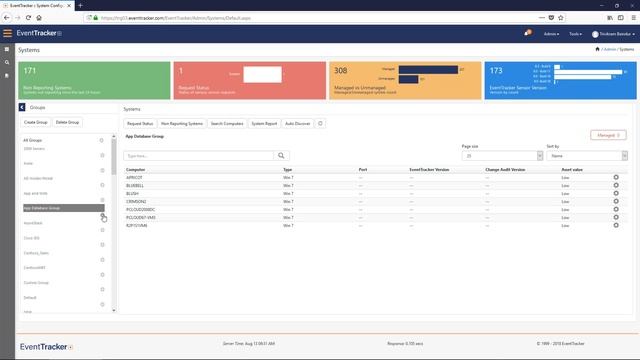Click the blue Sensor Version tile
This screenshot has width=640, height=360.
pyautogui.click(x=560, y=80)
